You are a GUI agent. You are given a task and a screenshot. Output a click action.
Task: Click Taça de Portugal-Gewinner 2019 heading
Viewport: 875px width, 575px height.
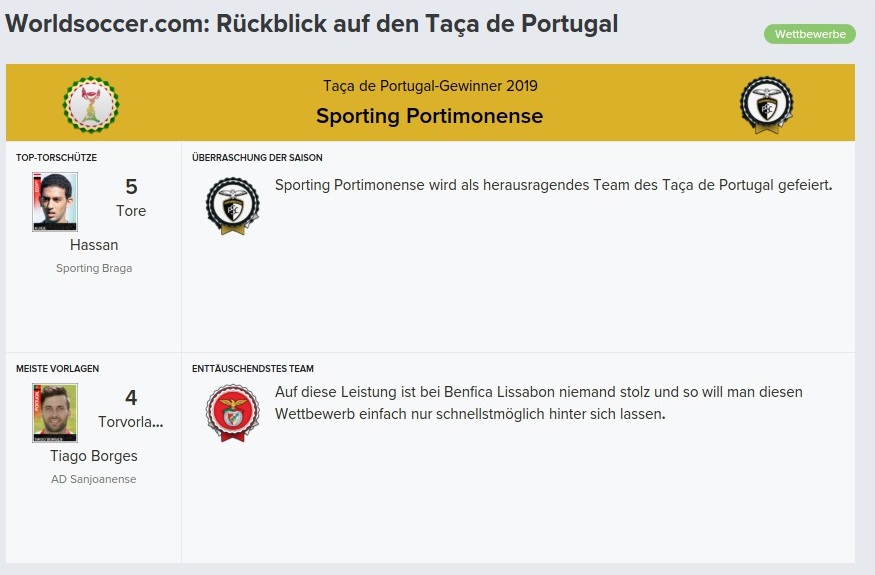point(430,85)
